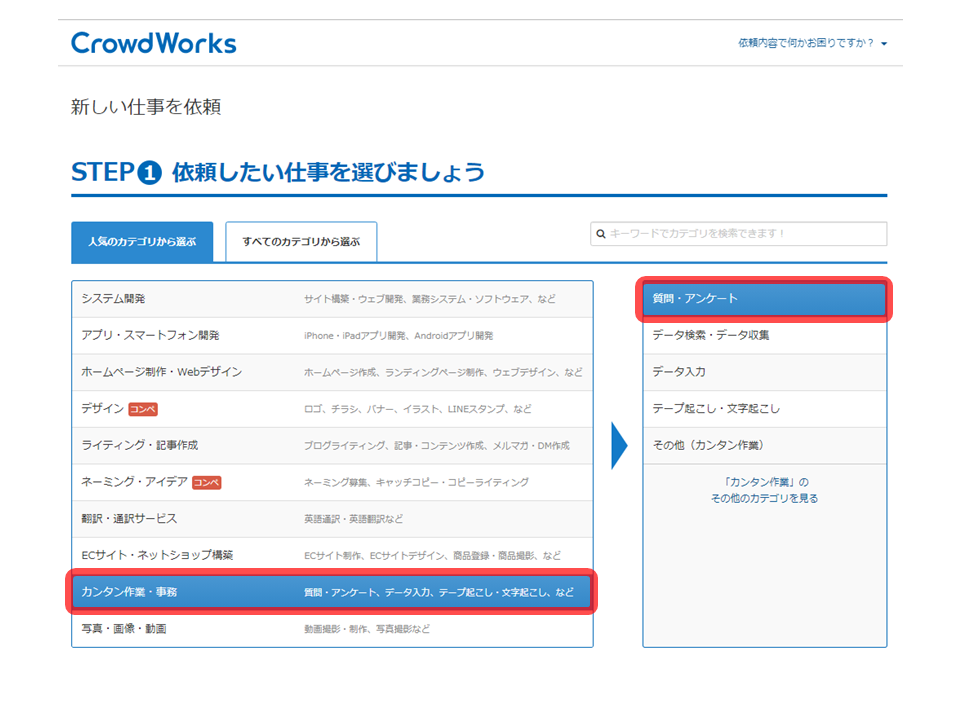
Task: Choose 写真・画像・動画 category
Action: coord(332,629)
